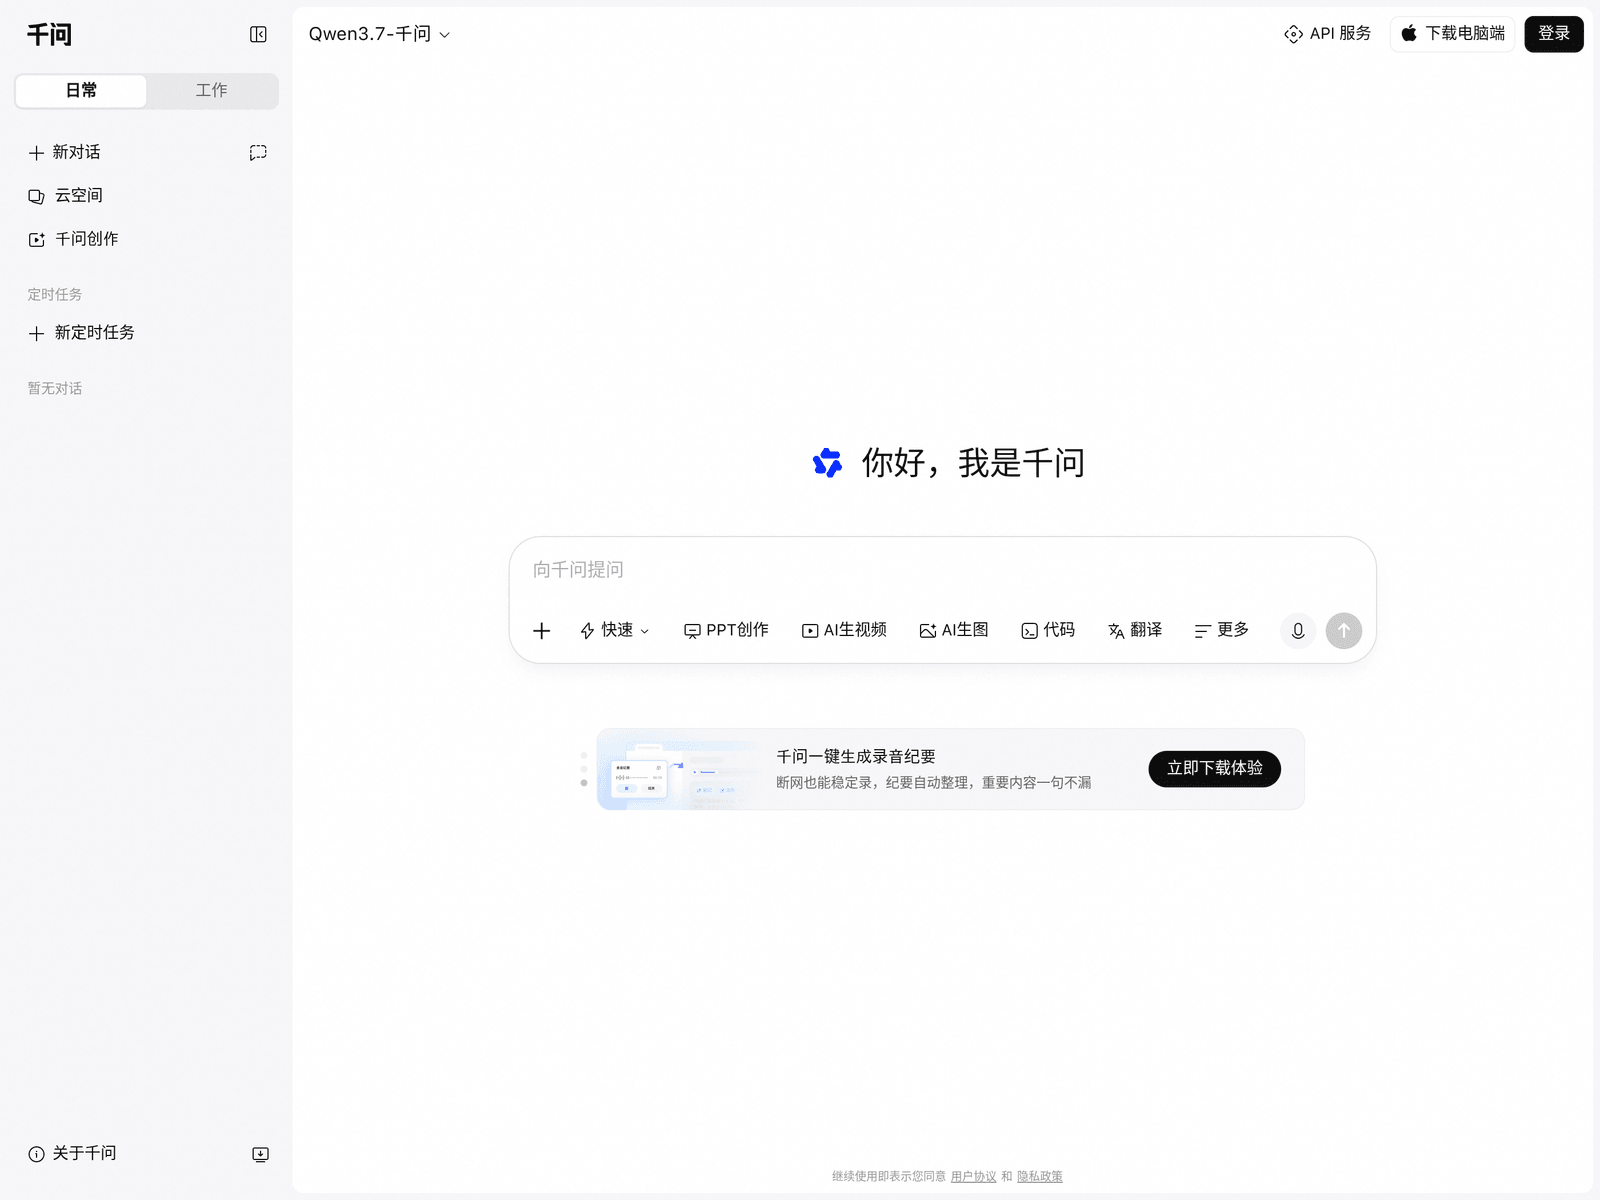This screenshot has height=1200, width=1600.
Task: Select 翻译 translate tool
Action: [x=1135, y=631]
